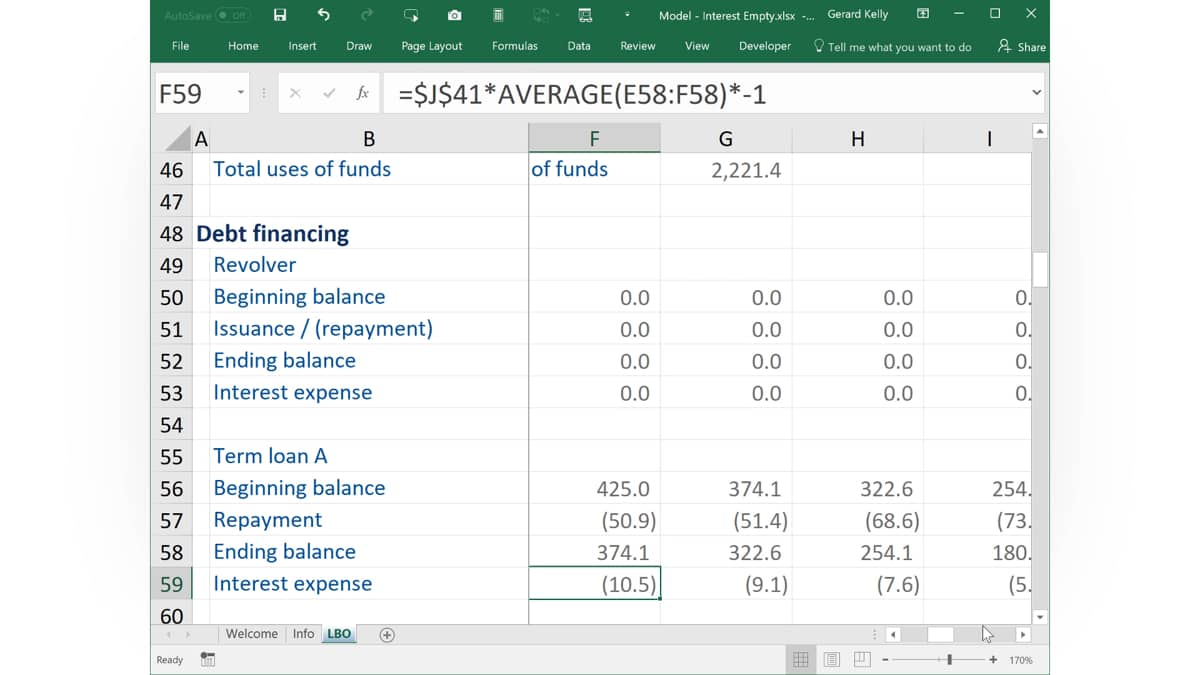Open the Draw ribbon tab
This screenshot has height=675, width=1200.
point(359,46)
